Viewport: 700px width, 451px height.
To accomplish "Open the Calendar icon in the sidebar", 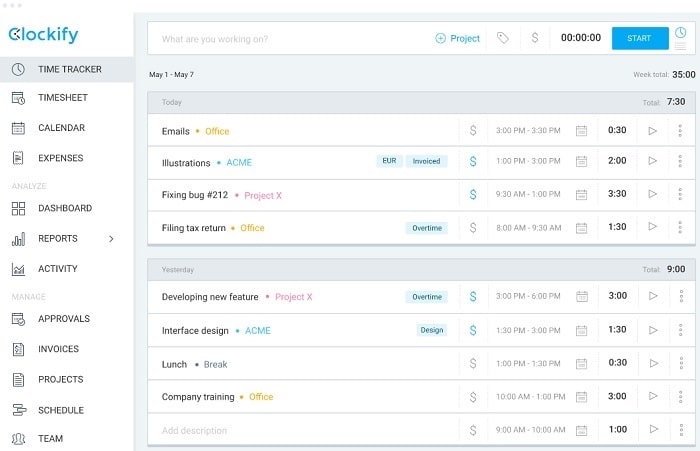I will pos(18,128).
